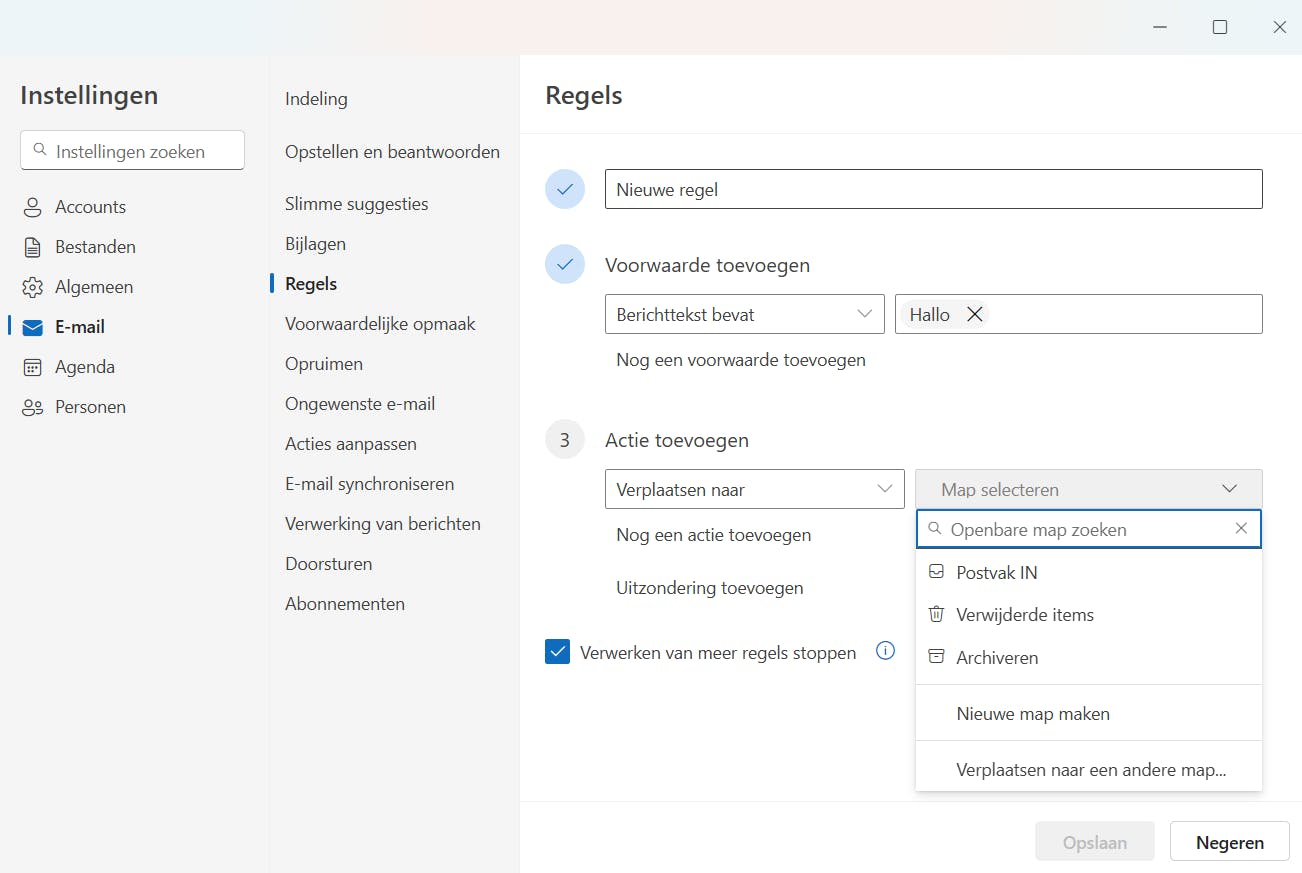Click the Algemeen gear icon
Viewport: 1302px width, 873px height.
[x=33, y=287]
